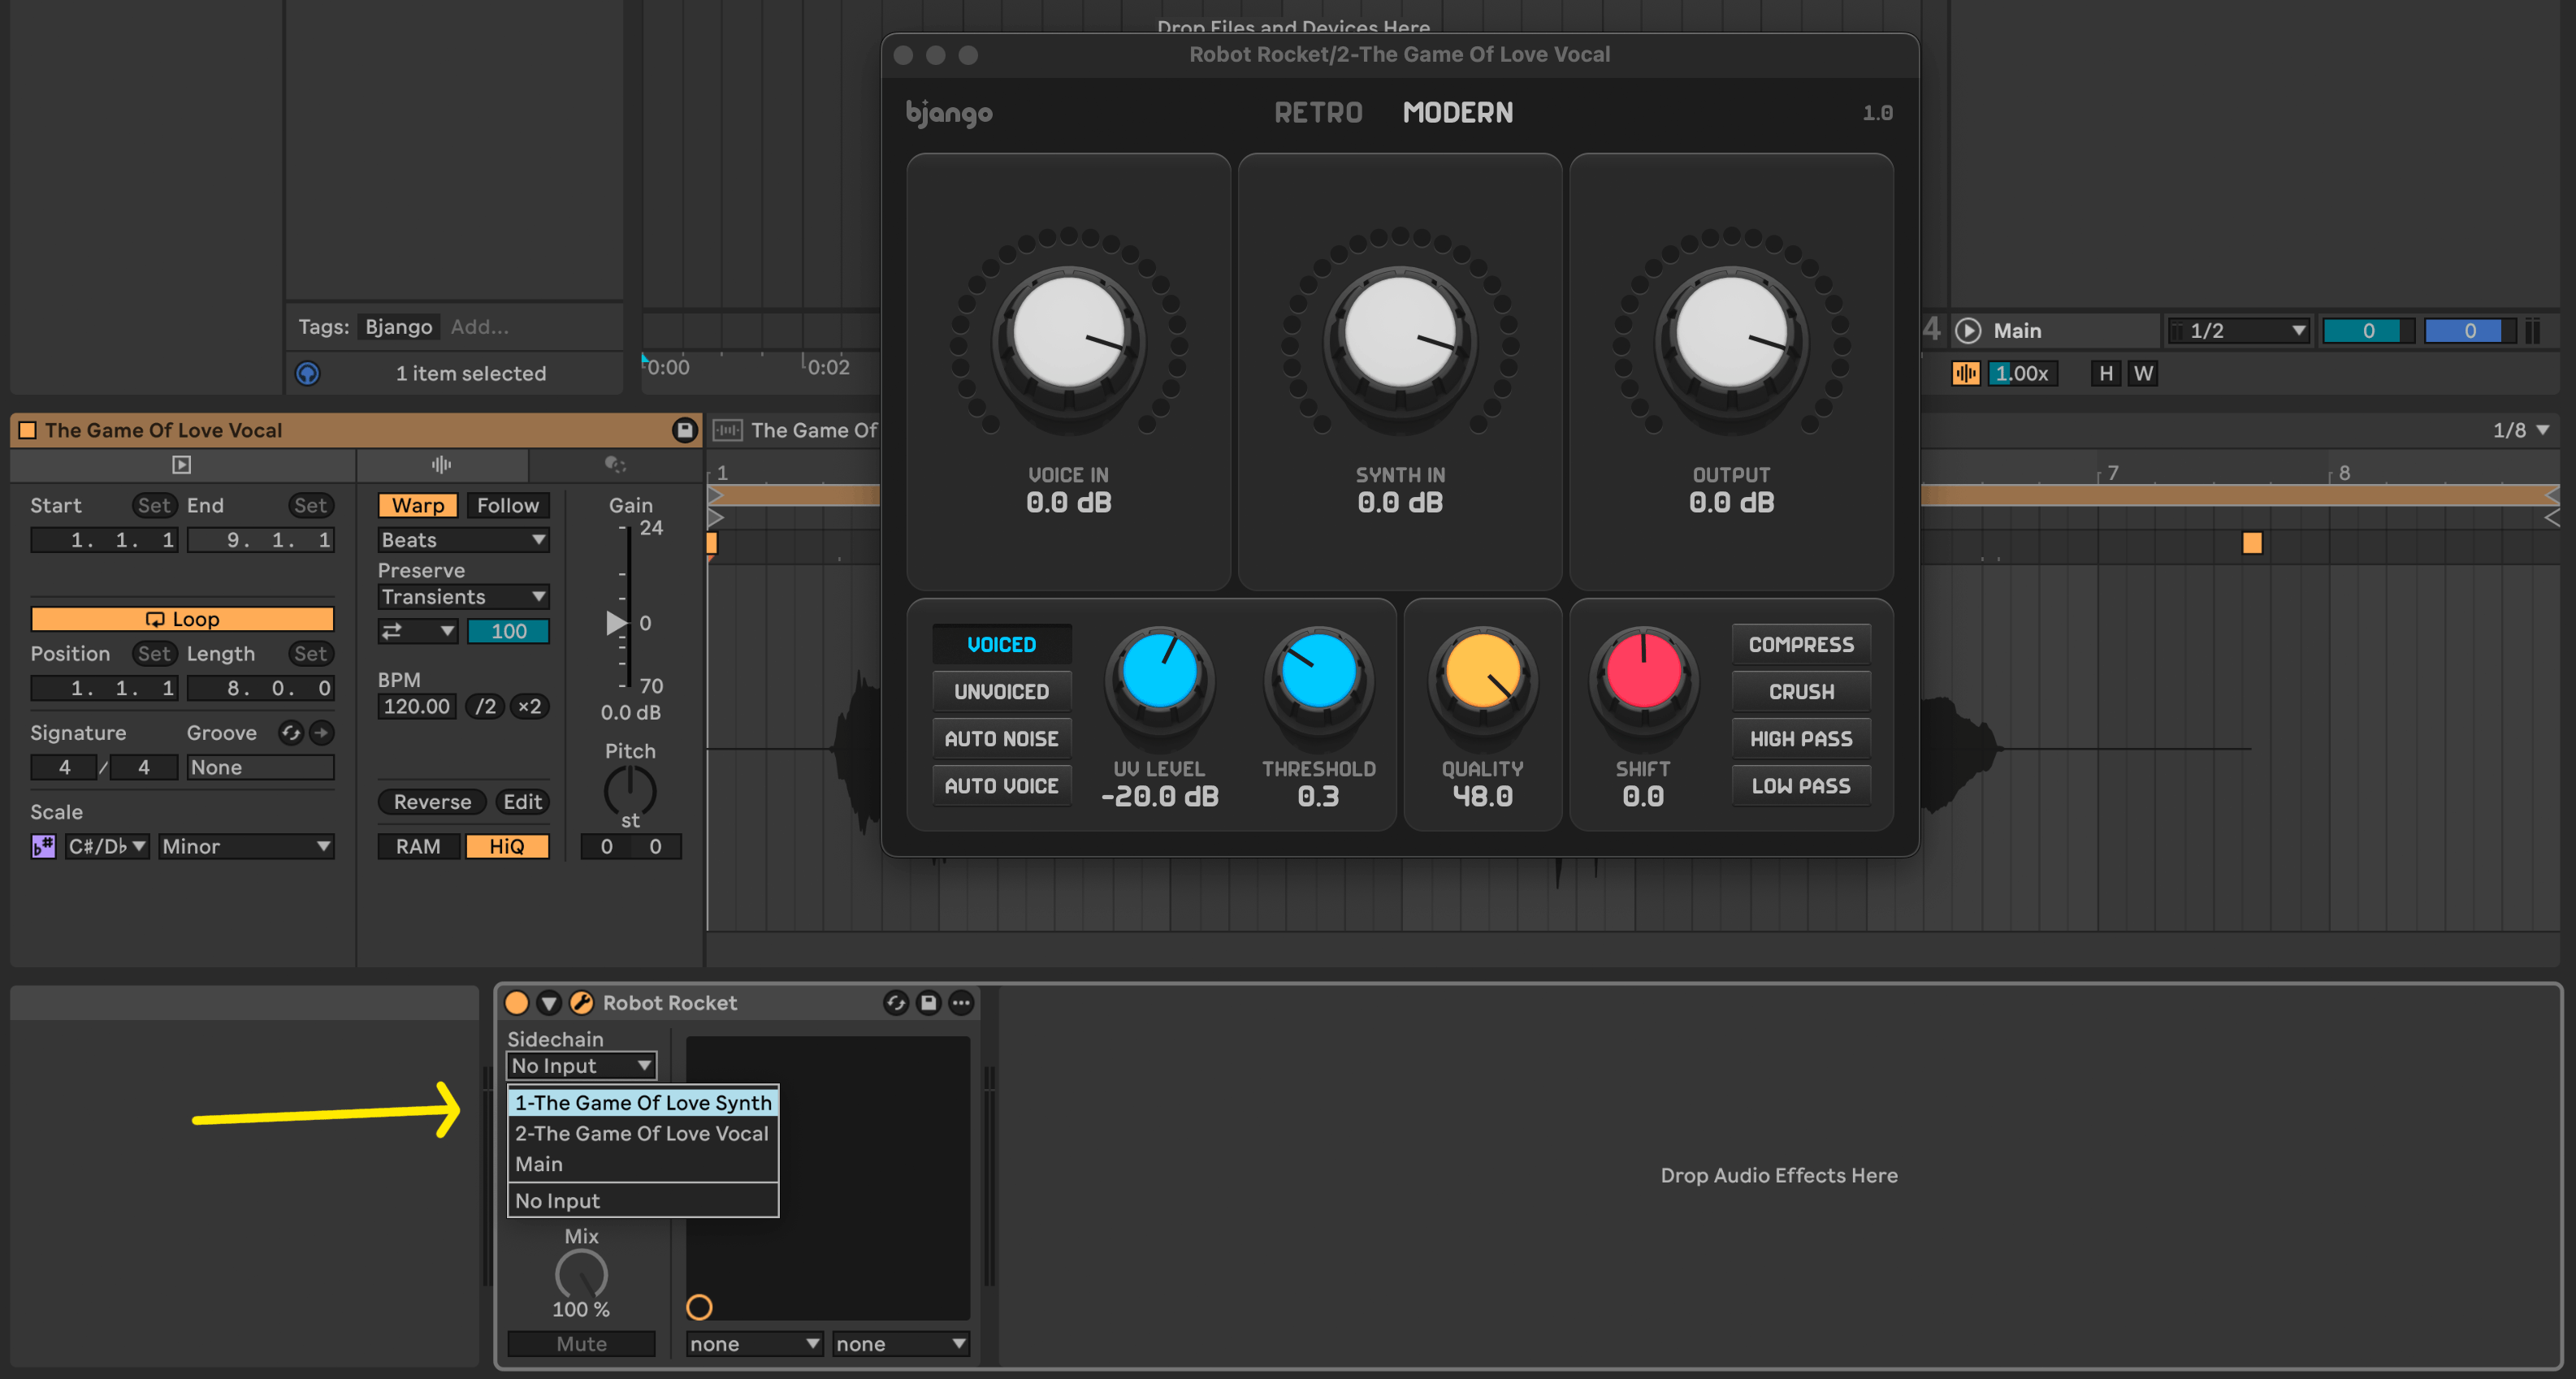The height and width of the screenshot is (1379, 2576).
Task: Click the orange QUALITY knob
Action: [x=1483, y=673]
